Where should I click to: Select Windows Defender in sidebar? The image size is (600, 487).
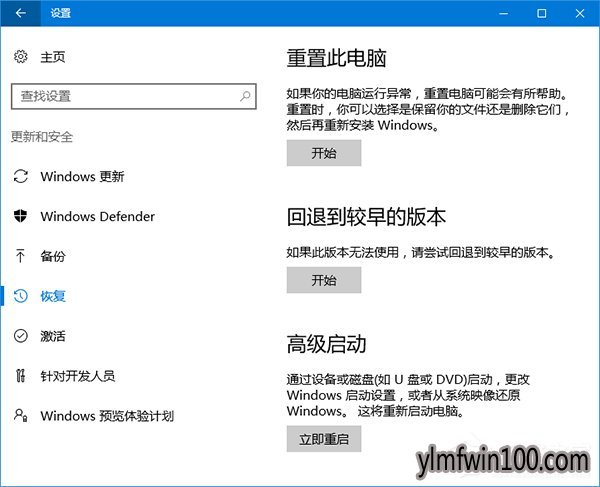[x=98, y=216]
